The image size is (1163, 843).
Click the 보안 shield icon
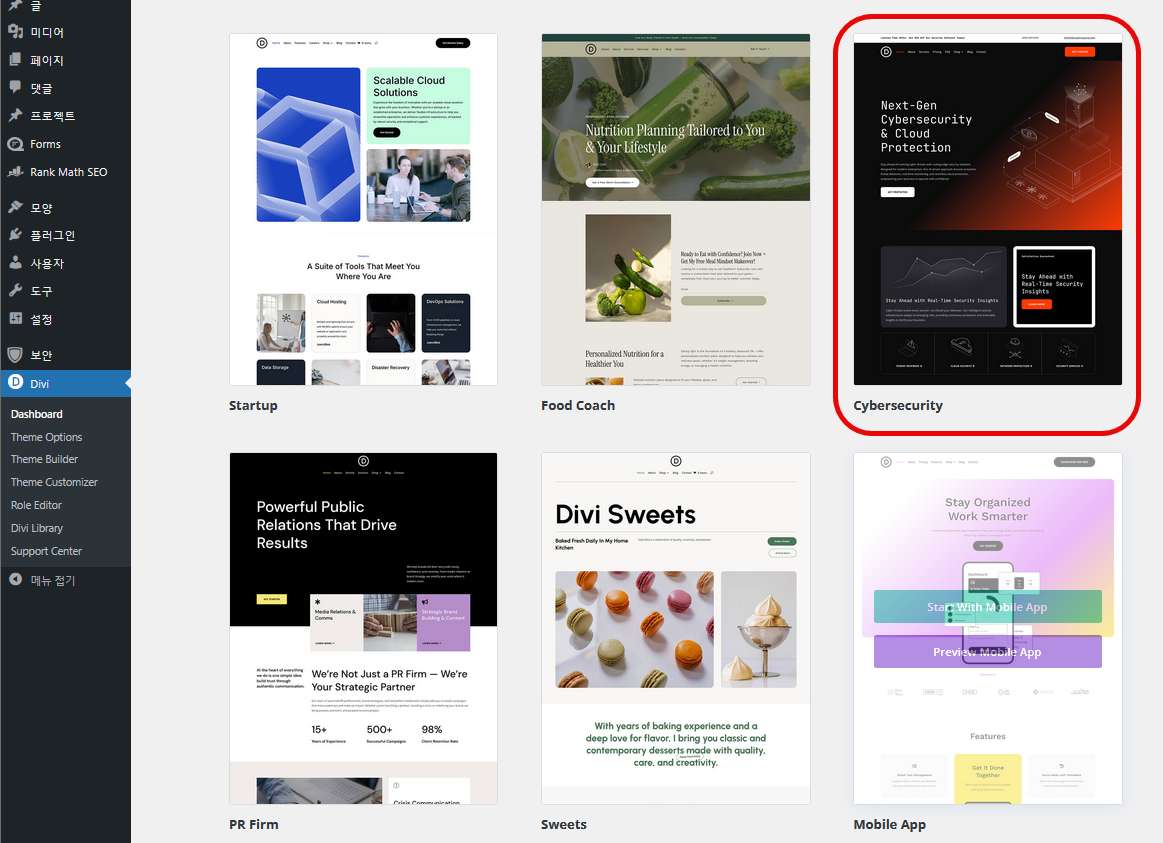(x=16, y=354)
